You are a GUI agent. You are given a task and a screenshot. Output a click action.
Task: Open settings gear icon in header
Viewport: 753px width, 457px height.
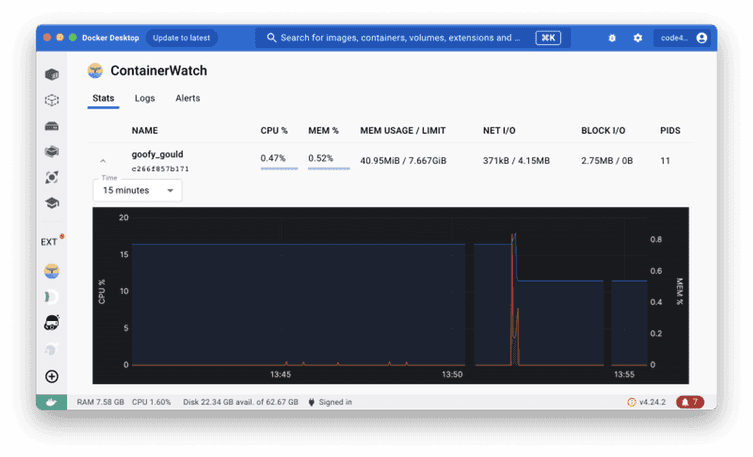[638, 38]
